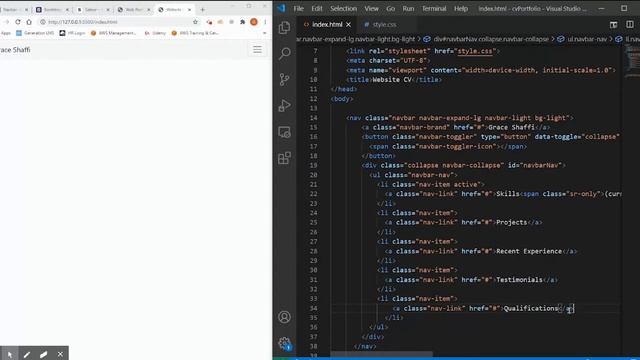Screen dimensions: 640x360
Task: Toggle the navbar hamburger menu in browser
Action: [x=257, y=49]
